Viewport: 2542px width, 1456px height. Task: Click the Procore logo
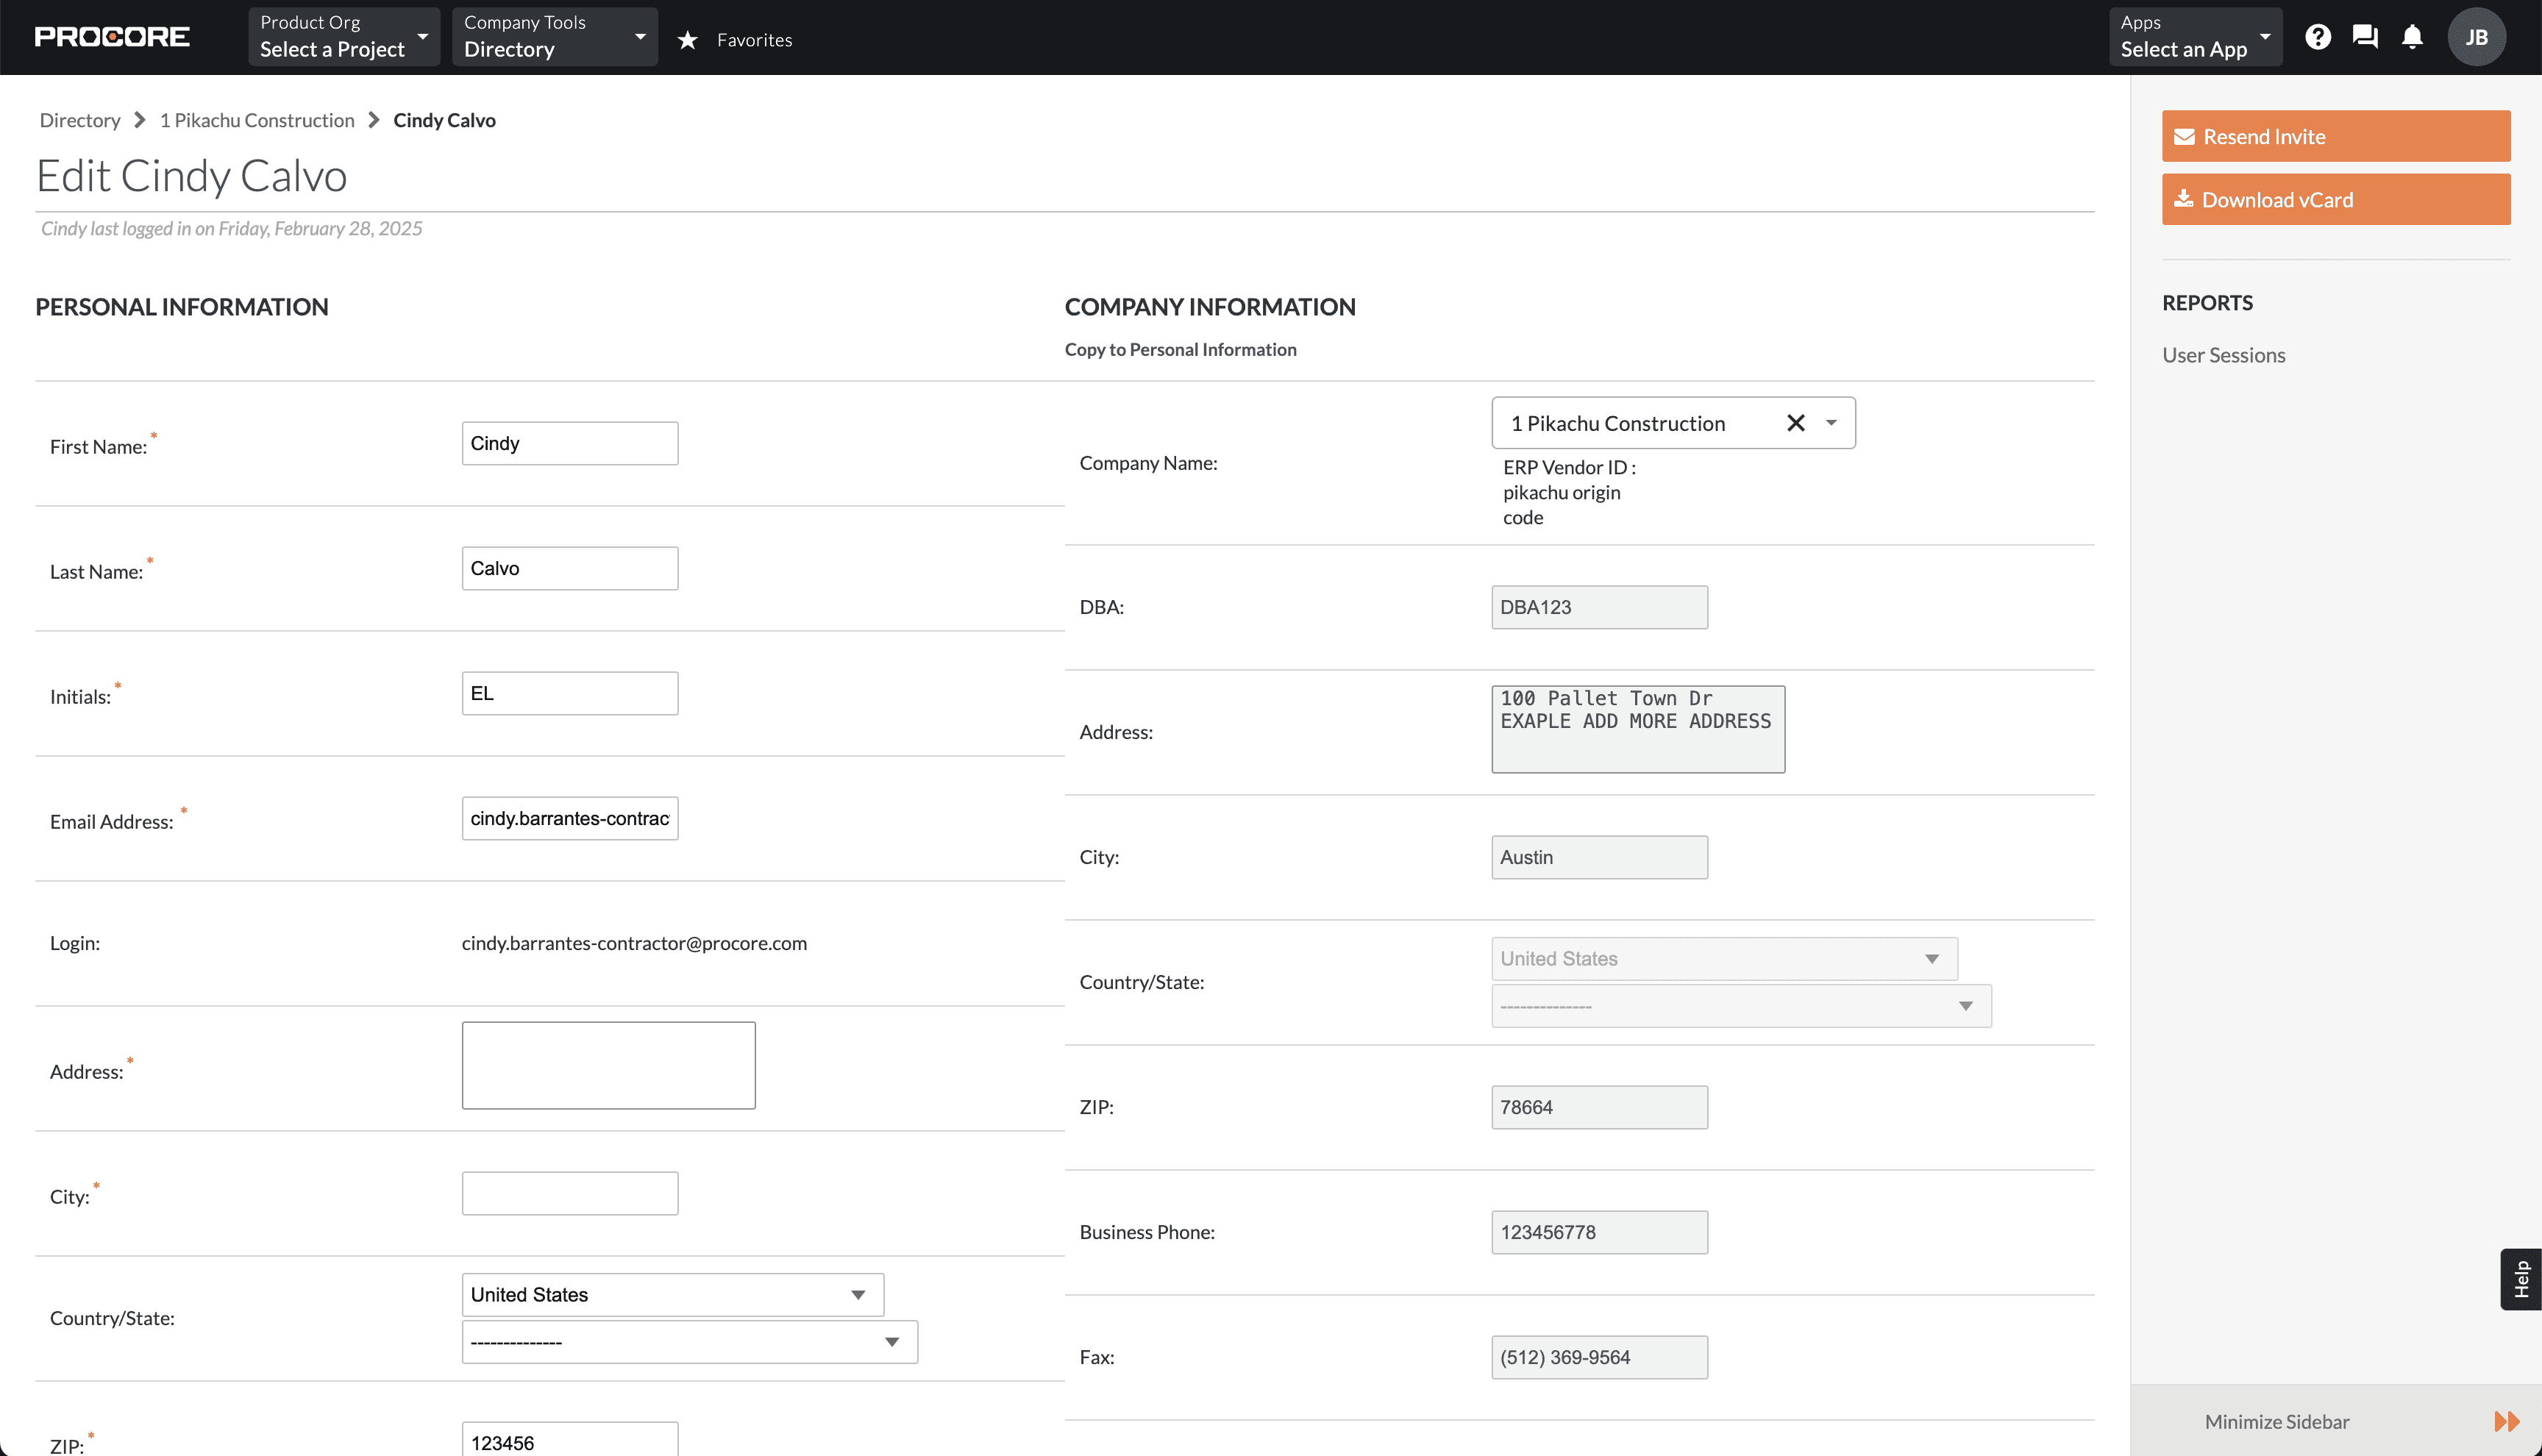[112, 37]
